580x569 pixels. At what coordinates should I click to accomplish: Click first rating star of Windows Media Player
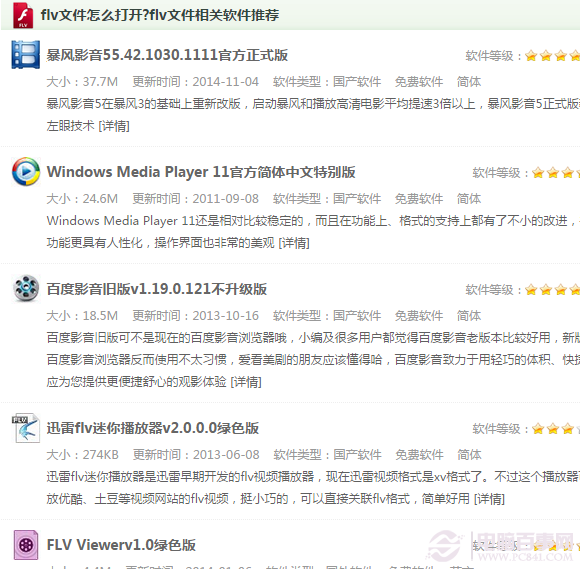click(x=538, y=173)
